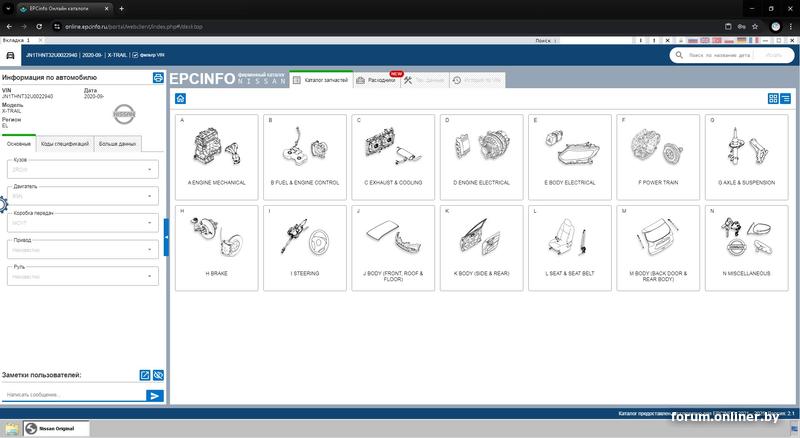Click the Nissan logo in vehicle info
Screen dimensions: 800x438
coord(124,114)
